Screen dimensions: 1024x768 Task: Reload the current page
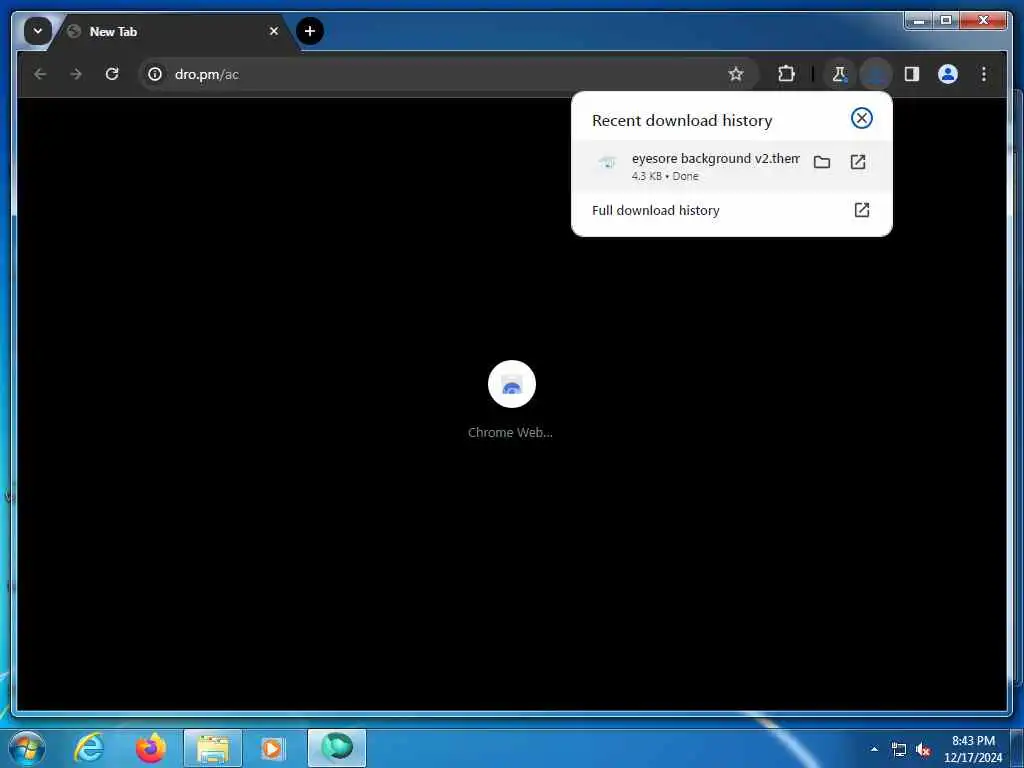[x=112, y=74]
